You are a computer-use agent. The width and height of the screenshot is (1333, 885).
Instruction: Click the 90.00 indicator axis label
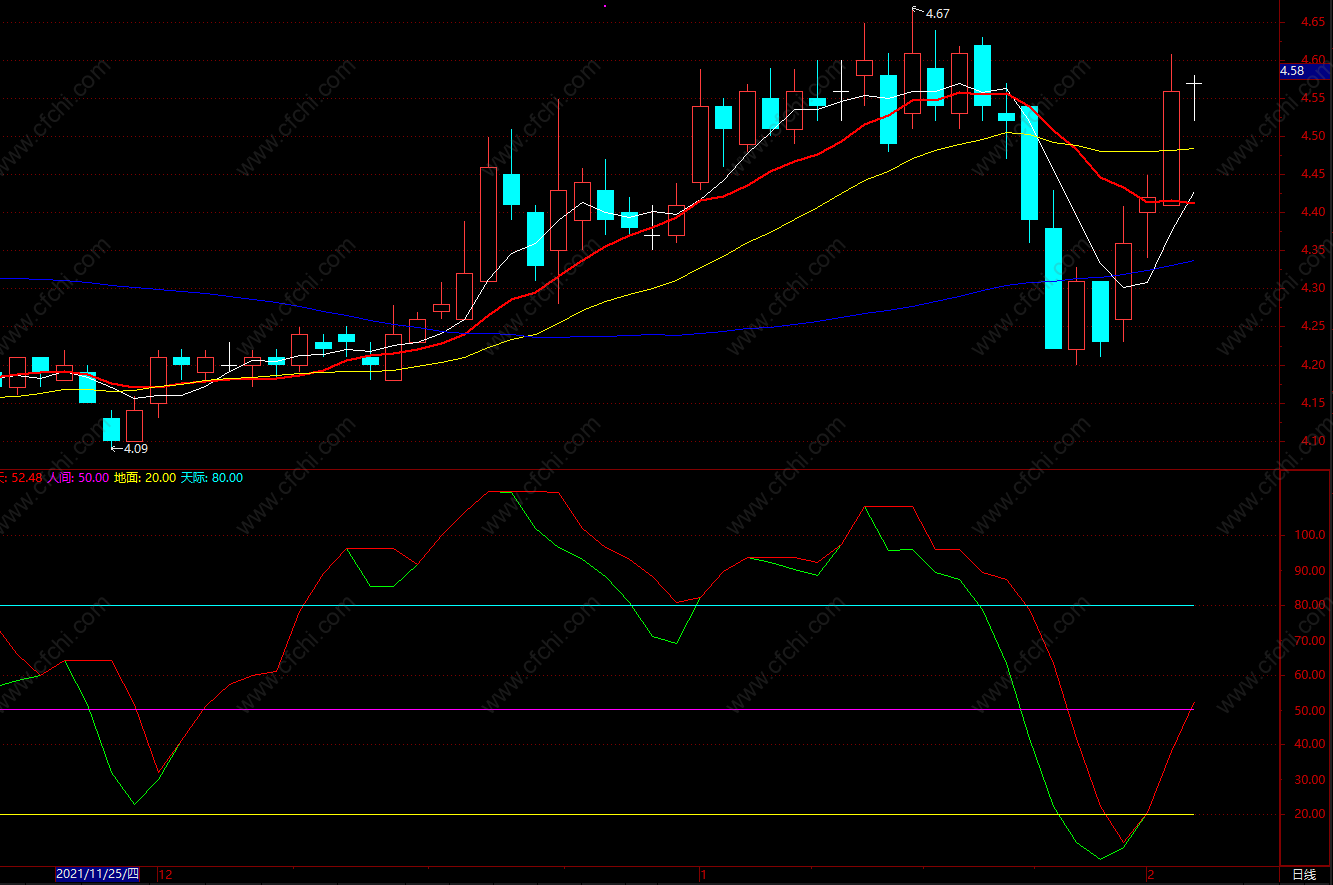1311,571
